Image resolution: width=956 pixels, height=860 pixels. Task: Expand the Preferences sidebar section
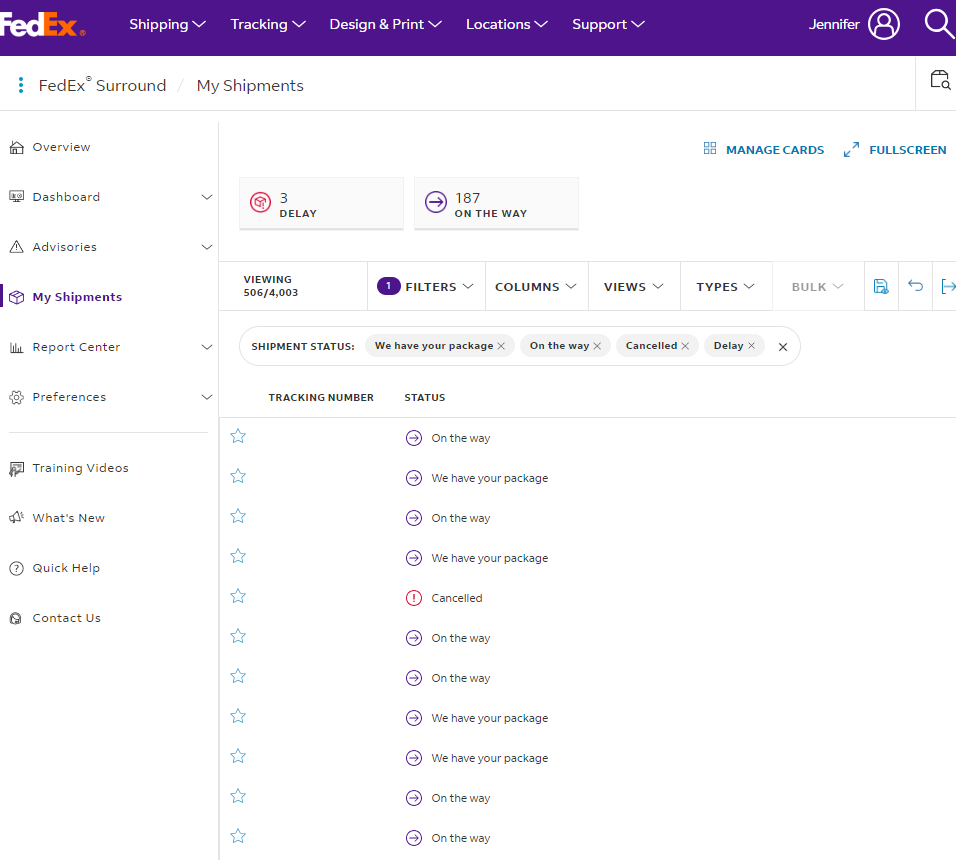207,397
